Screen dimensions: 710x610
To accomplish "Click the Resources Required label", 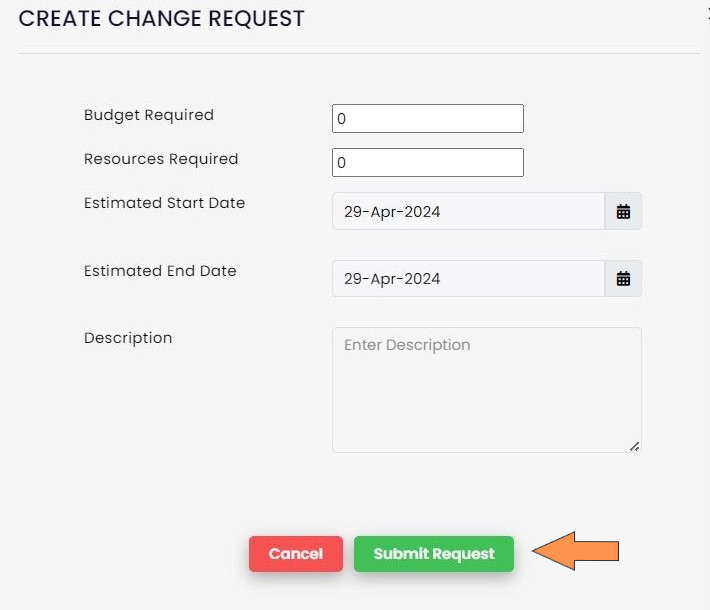I will pos(161,159).
